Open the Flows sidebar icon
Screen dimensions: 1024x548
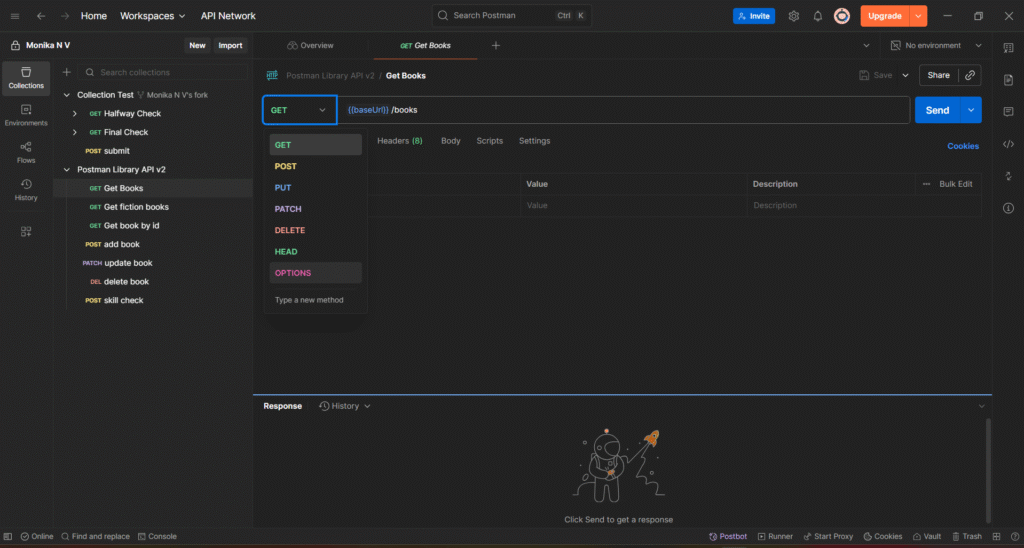pyautogui.click(x=26, y=151)
